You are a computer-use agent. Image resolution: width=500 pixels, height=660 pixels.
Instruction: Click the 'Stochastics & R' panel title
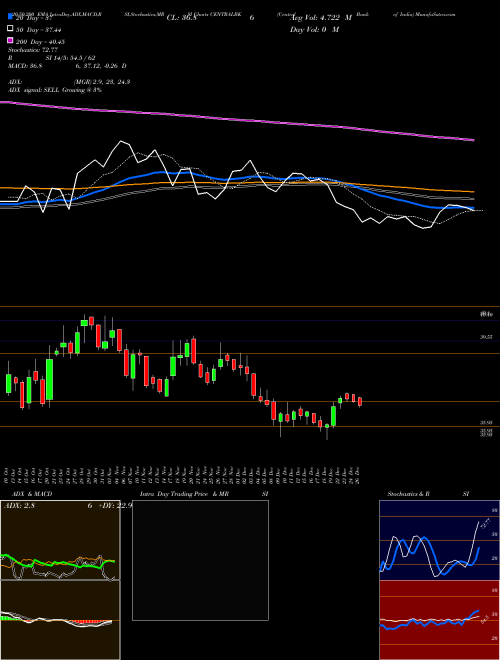tap(408, 494)
